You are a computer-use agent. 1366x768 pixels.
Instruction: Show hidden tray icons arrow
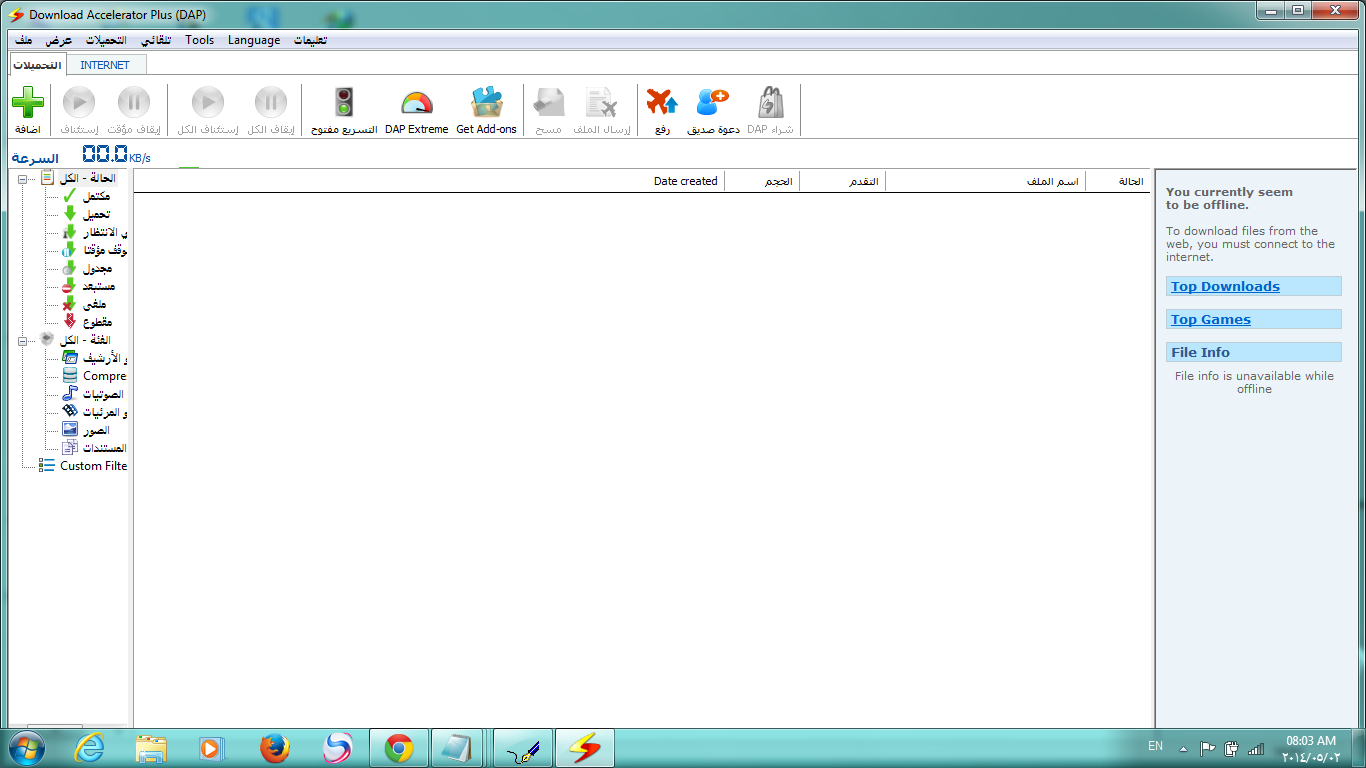1184,748
